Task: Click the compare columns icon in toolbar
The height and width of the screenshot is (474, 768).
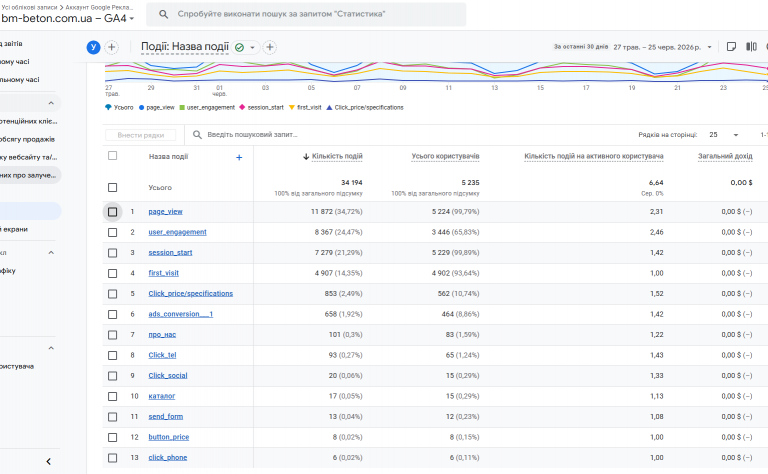Action: 751,47
